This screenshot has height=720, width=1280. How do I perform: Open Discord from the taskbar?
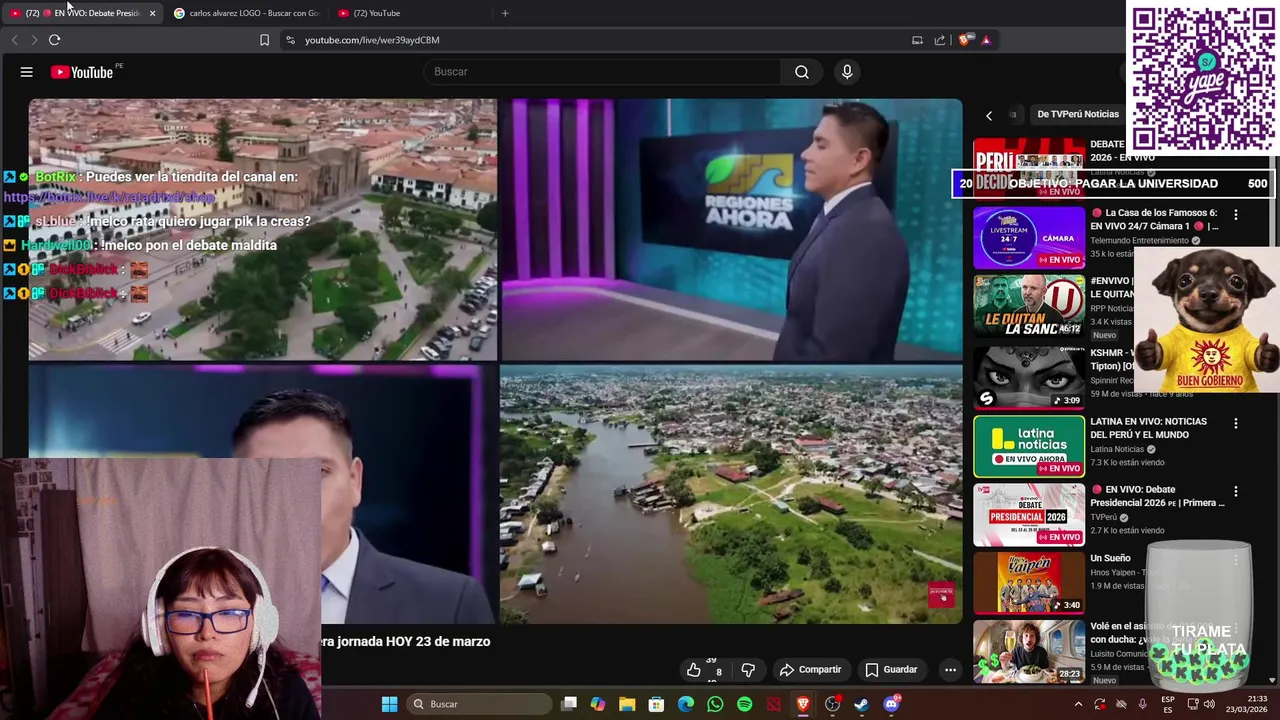[x=891, y=704]
